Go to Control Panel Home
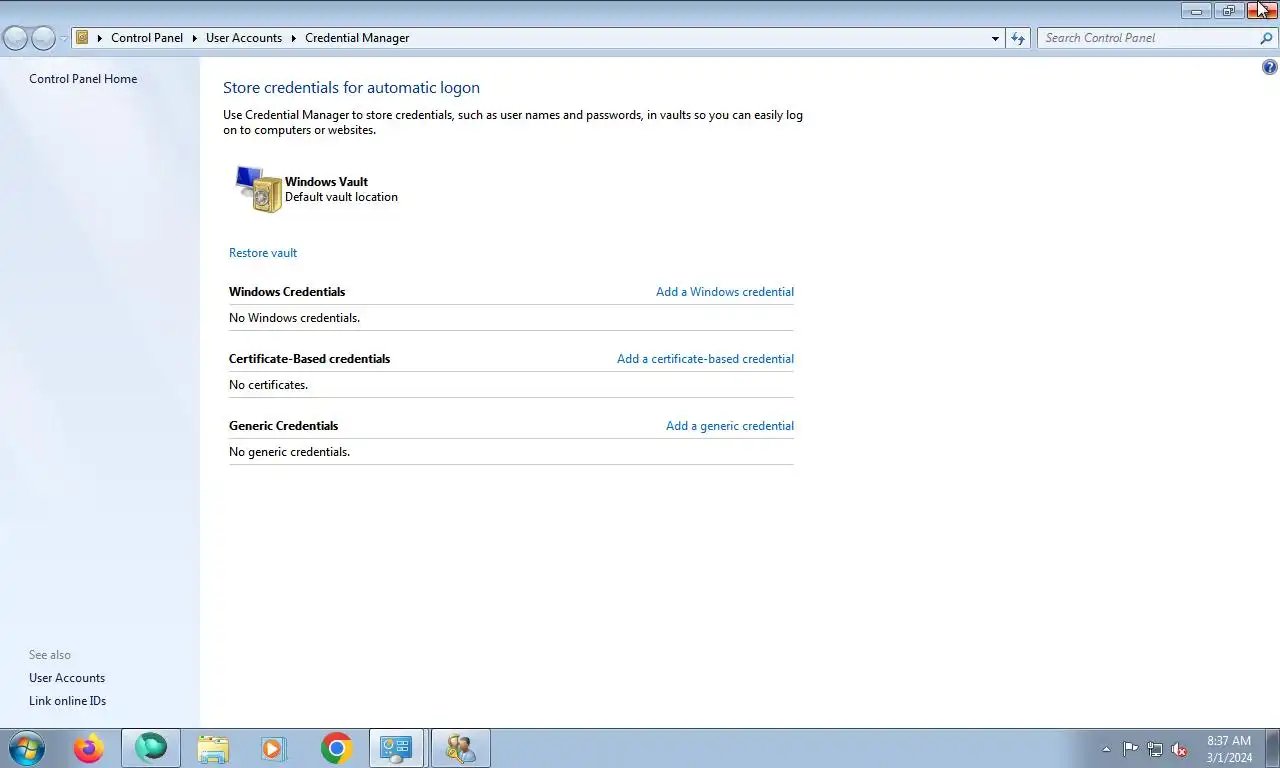This screenshot has height=768, width=1280. (83, 79)
